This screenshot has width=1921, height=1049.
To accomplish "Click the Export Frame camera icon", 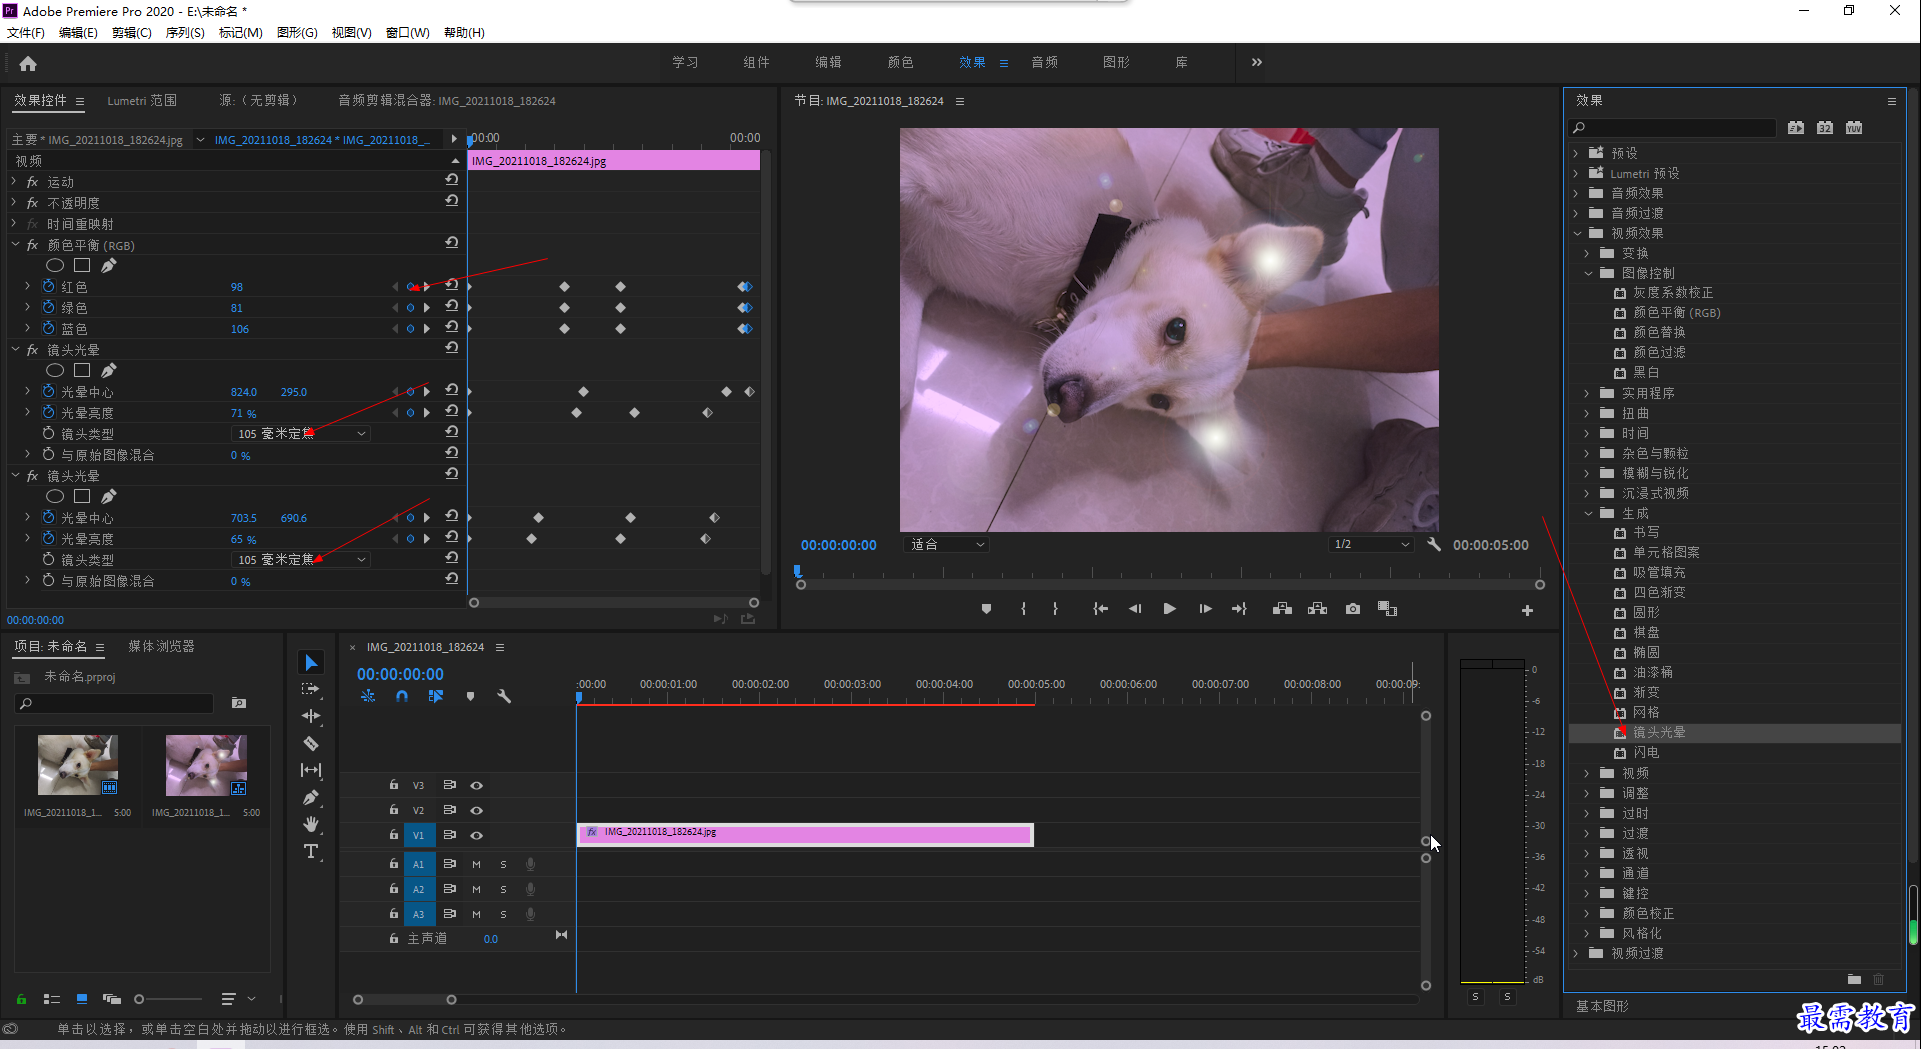I will click(x=1353, y=609).
